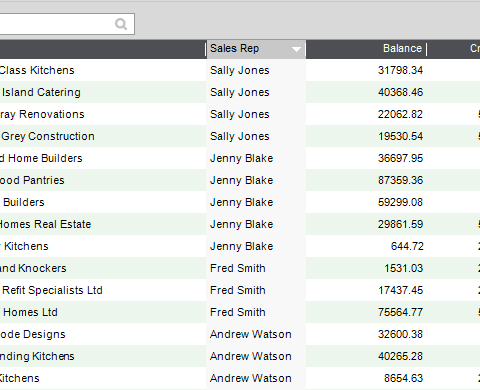Click Andrew Watson in Designs row

251,334
